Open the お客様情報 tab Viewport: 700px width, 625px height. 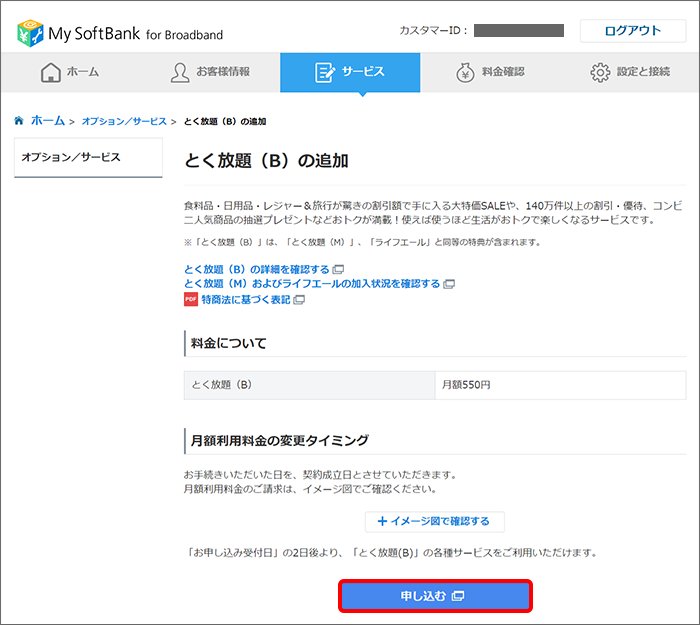[x=210, y=72]
